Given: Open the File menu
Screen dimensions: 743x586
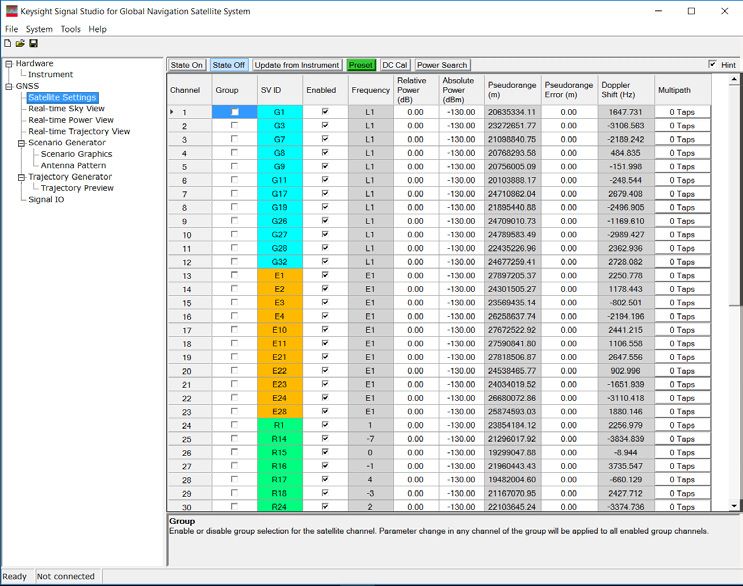Looking at the screenshot, I should pyautogui.click(x=11, y=29).
